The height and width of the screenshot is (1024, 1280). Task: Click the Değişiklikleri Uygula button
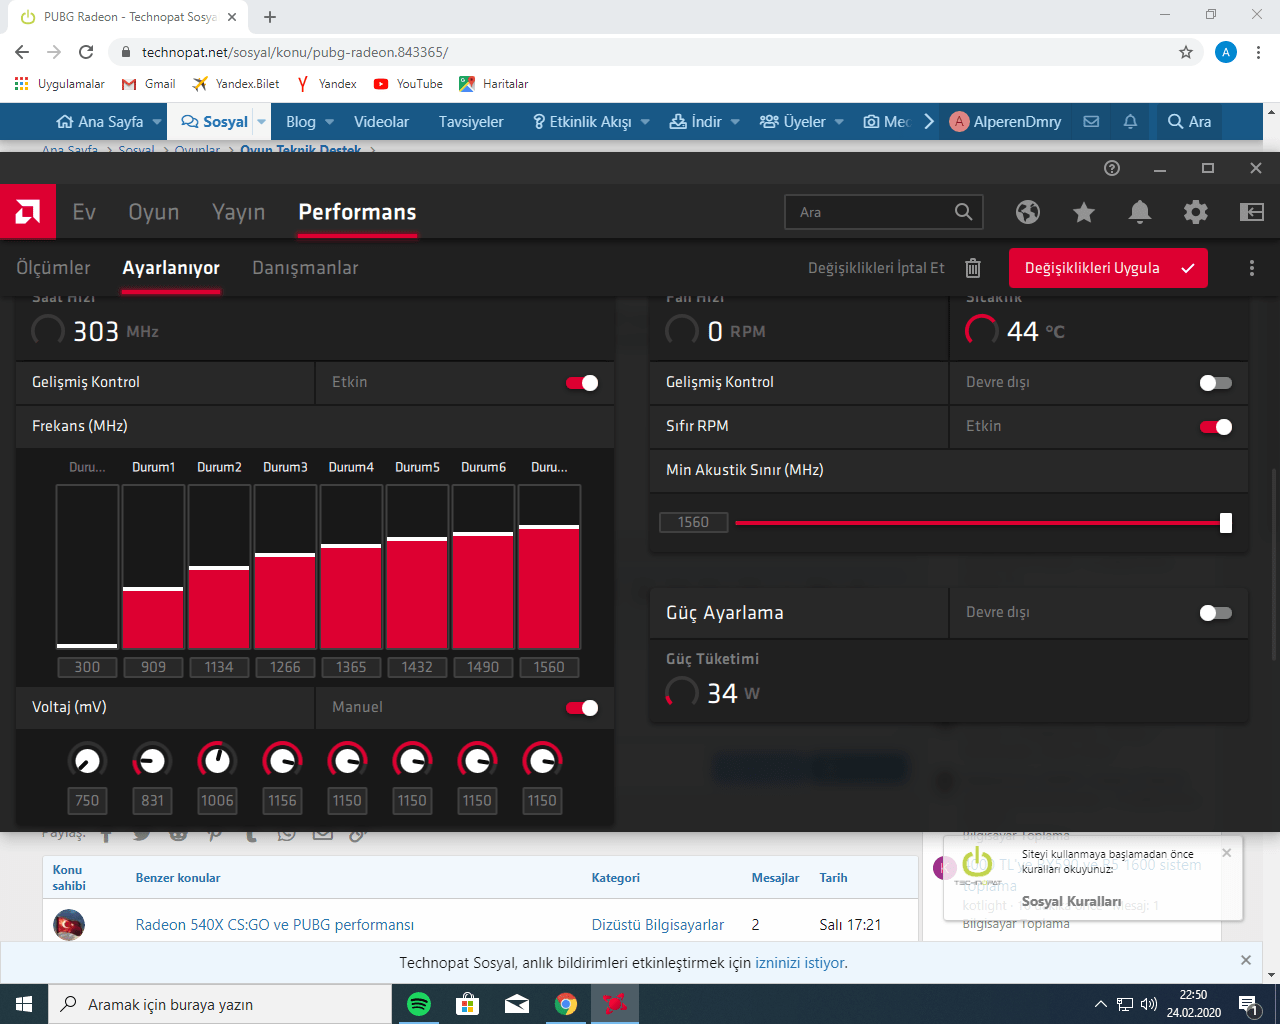tap(1108, 268)
